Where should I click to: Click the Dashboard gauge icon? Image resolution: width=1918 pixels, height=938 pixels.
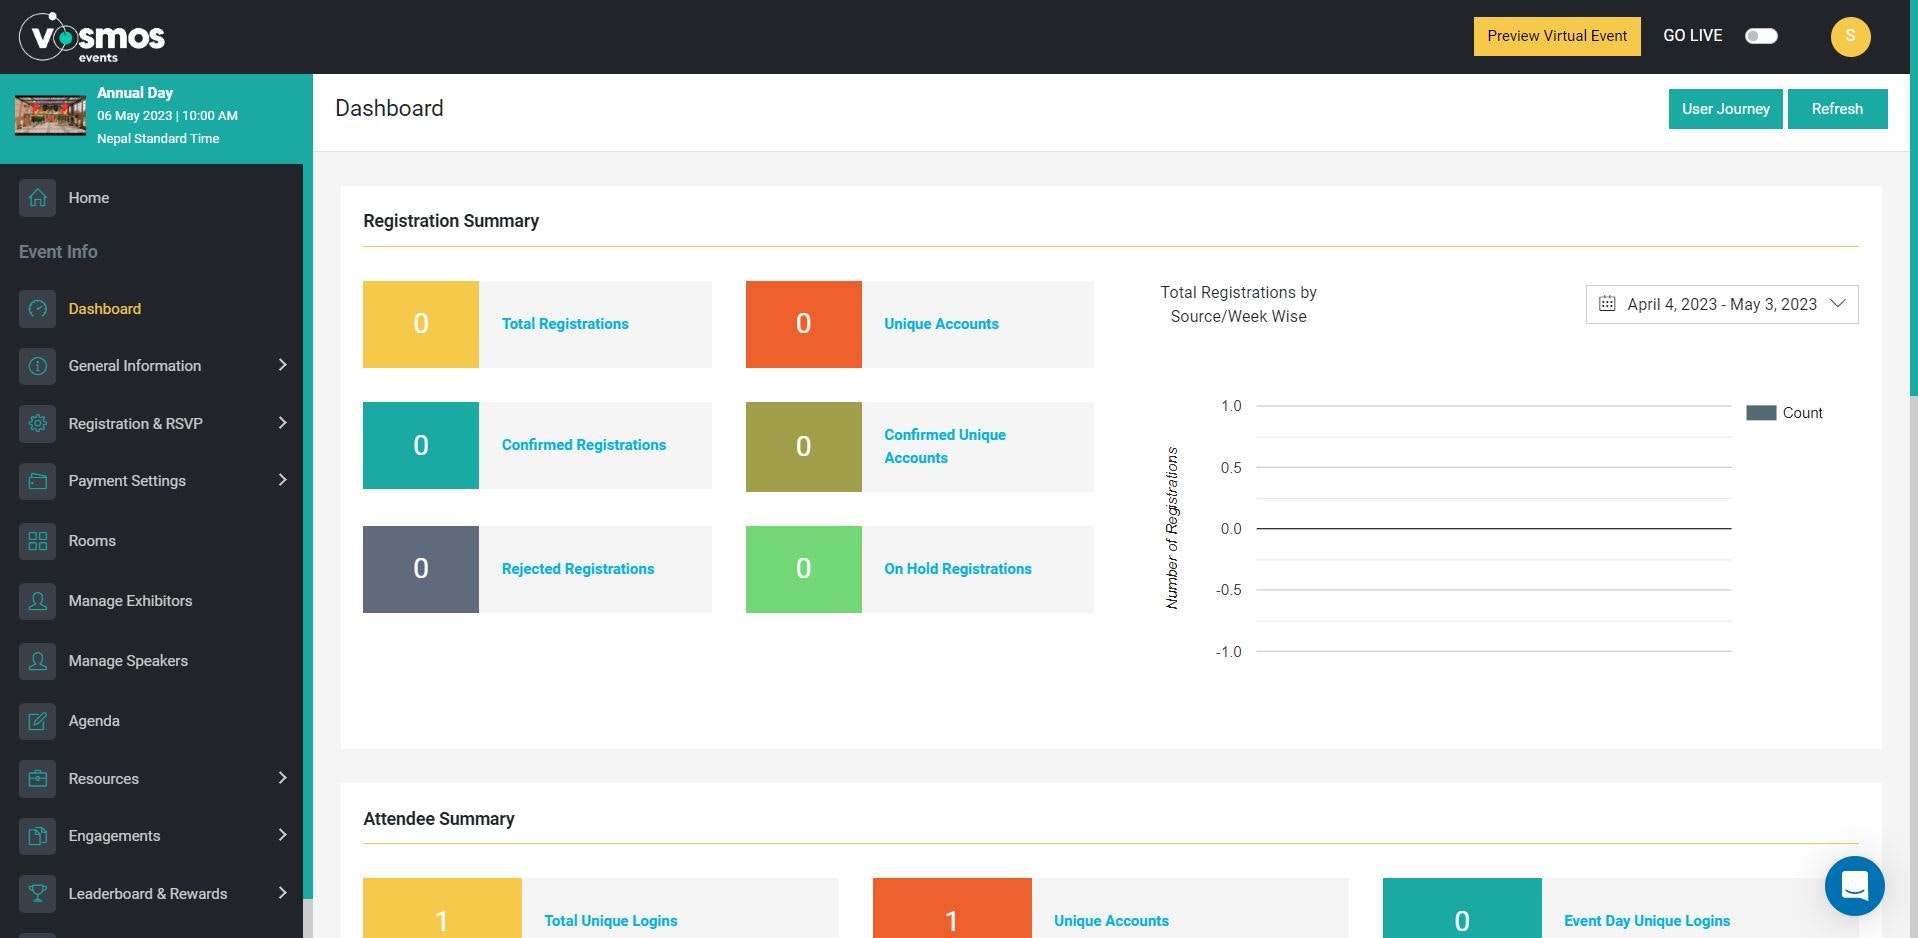click(x=37, y=309)
